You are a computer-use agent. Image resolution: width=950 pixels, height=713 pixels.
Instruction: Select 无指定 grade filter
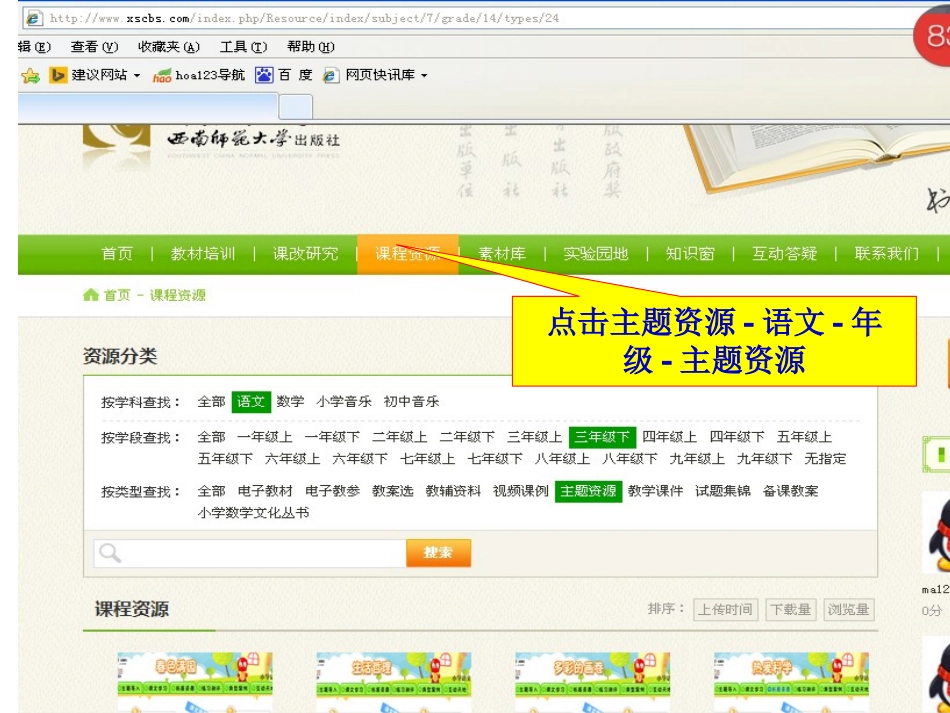point(825,459)
